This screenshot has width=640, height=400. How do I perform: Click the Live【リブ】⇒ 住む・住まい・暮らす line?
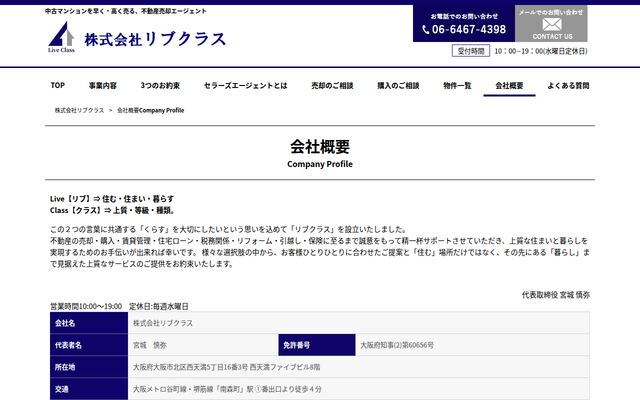coord(112,199)
